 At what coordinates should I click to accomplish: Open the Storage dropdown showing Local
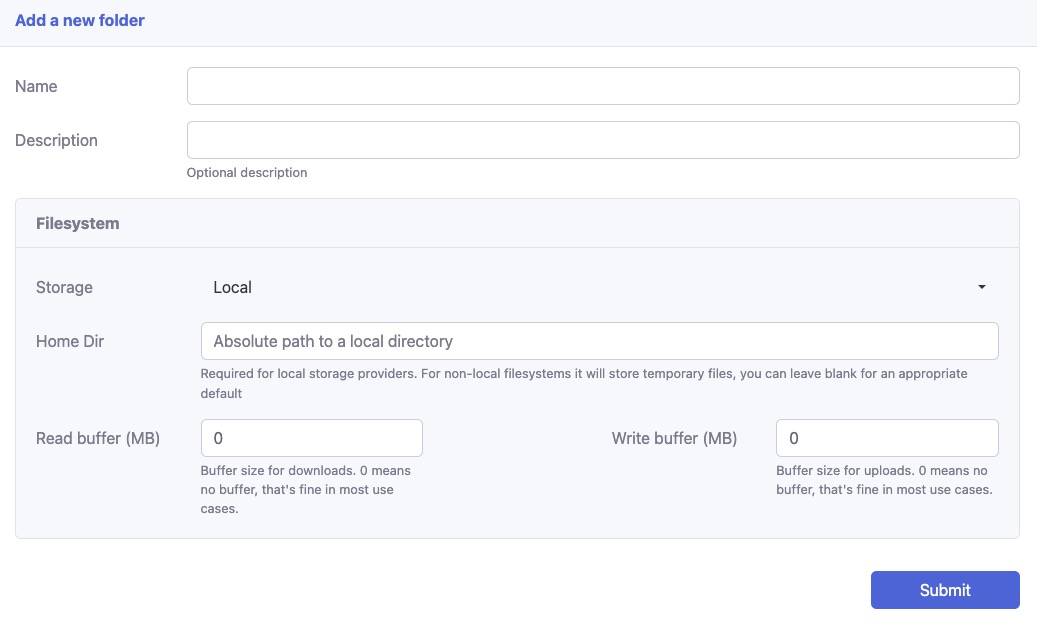click(598, 287)
